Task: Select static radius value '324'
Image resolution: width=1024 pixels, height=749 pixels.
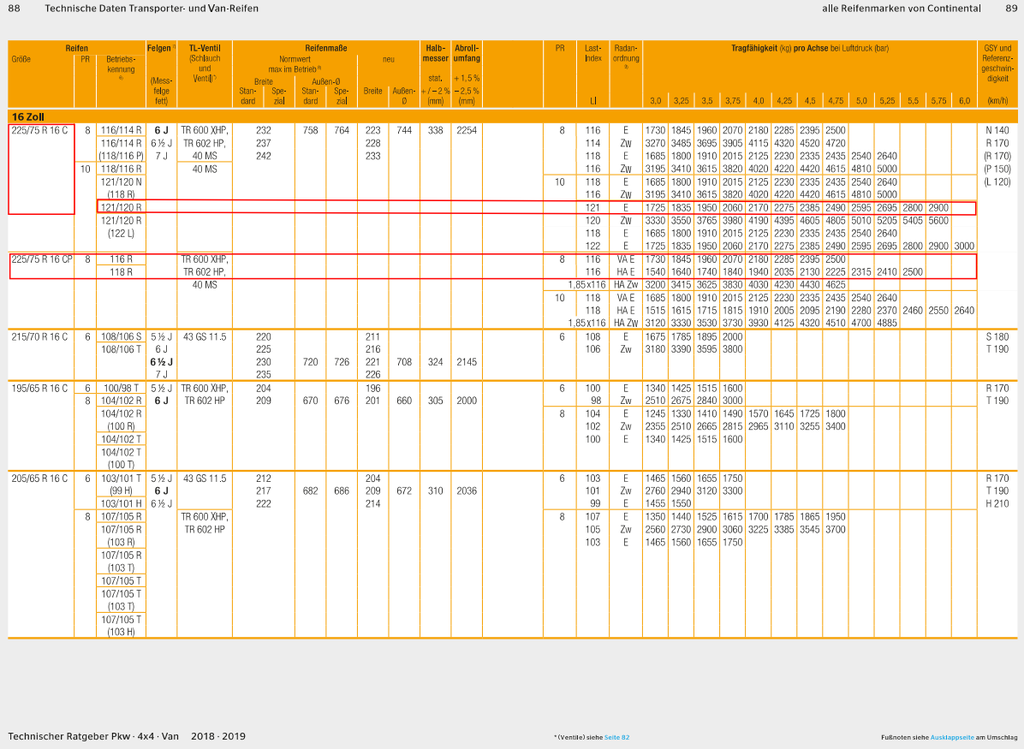Action: [436, 362]
